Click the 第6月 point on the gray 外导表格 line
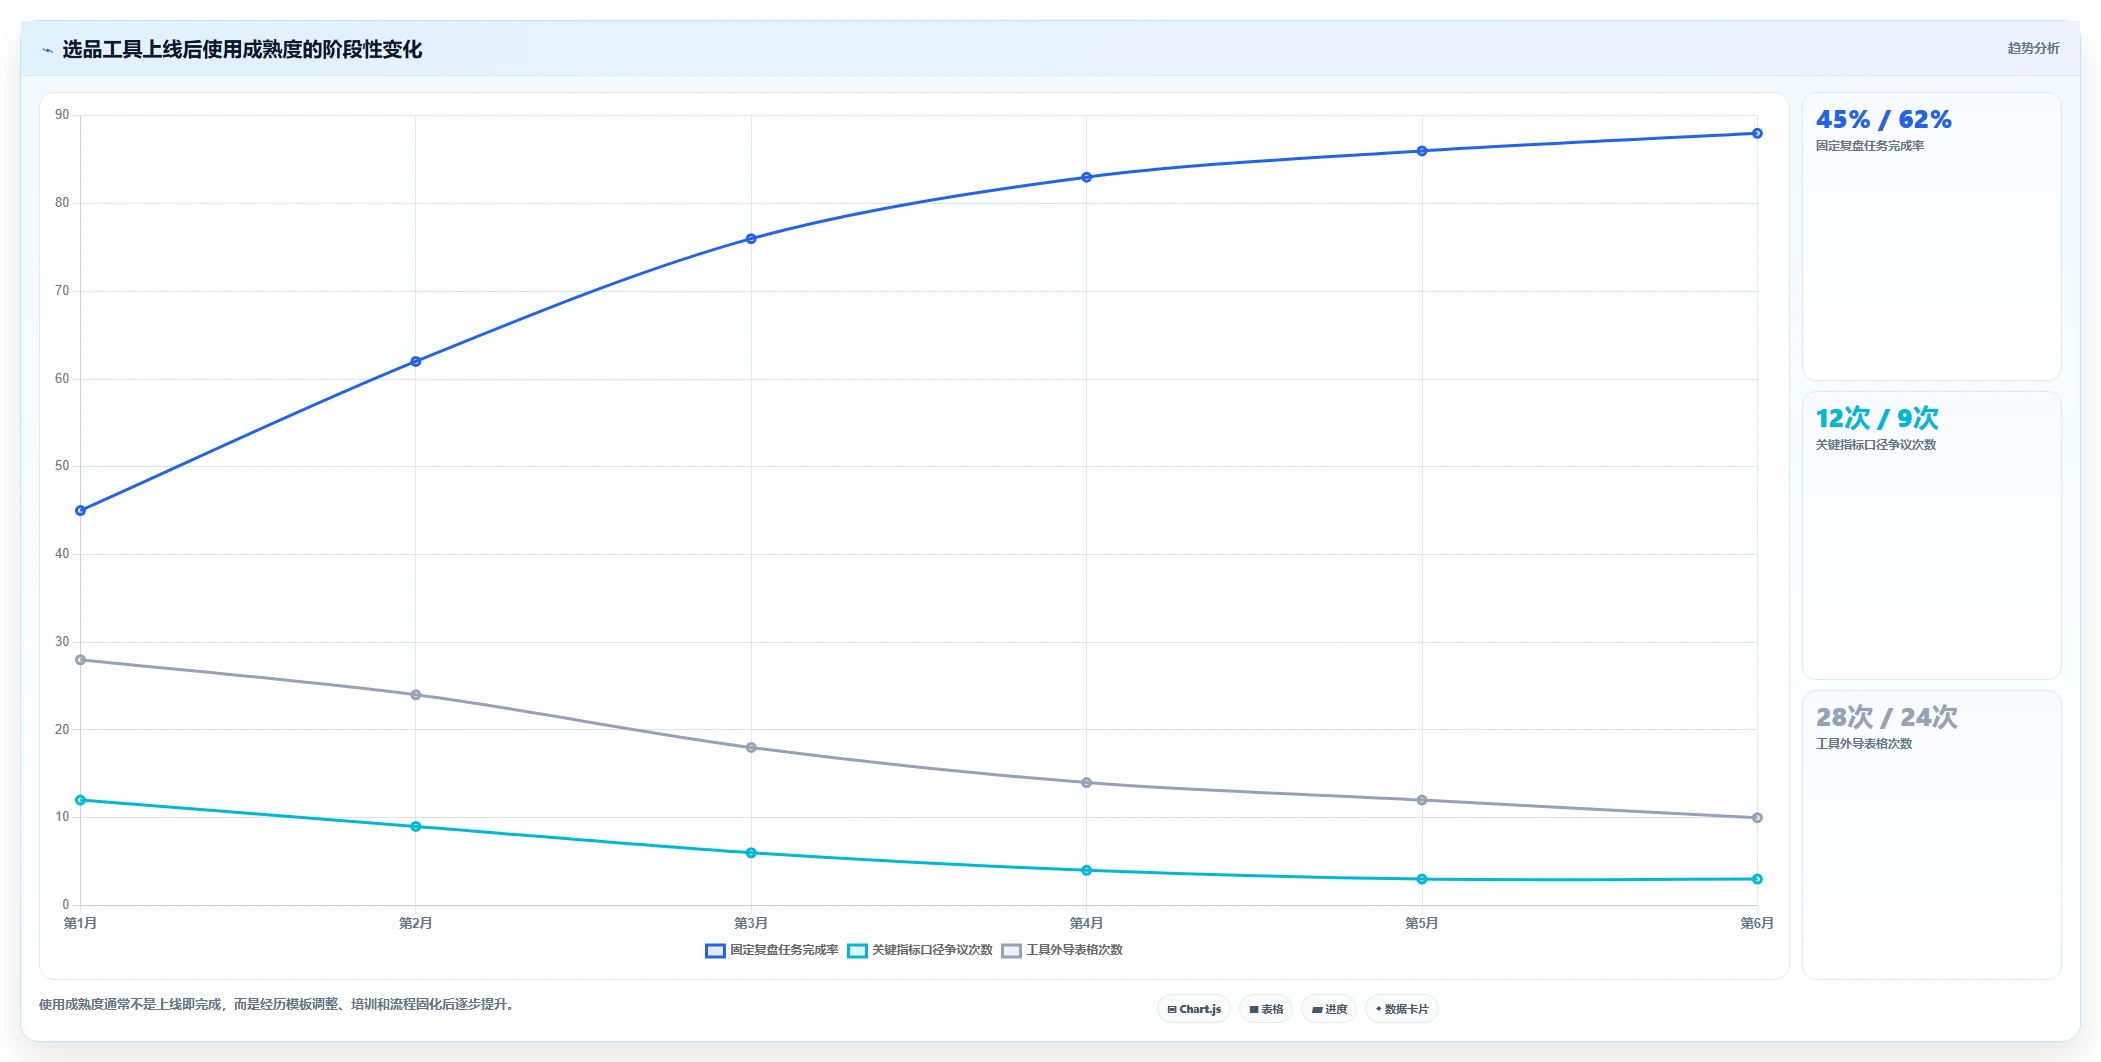Viewport: 2101px width, 1062px height. pos(1757,818)
